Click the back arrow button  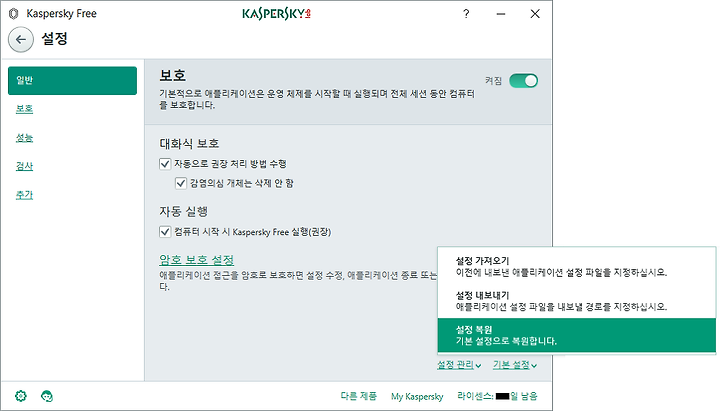(21, 39)
